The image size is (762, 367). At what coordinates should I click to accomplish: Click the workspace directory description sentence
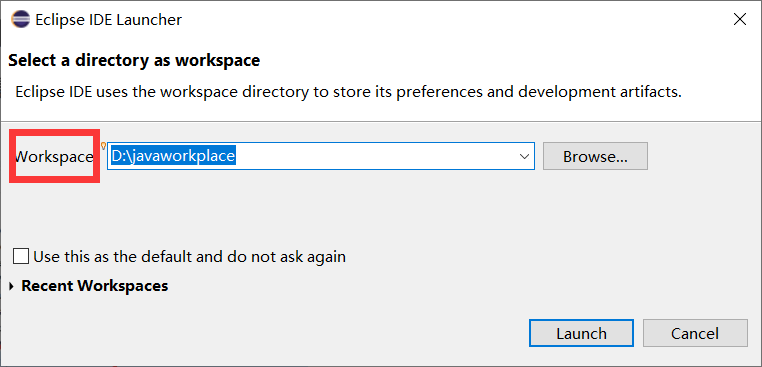point(348,92)
